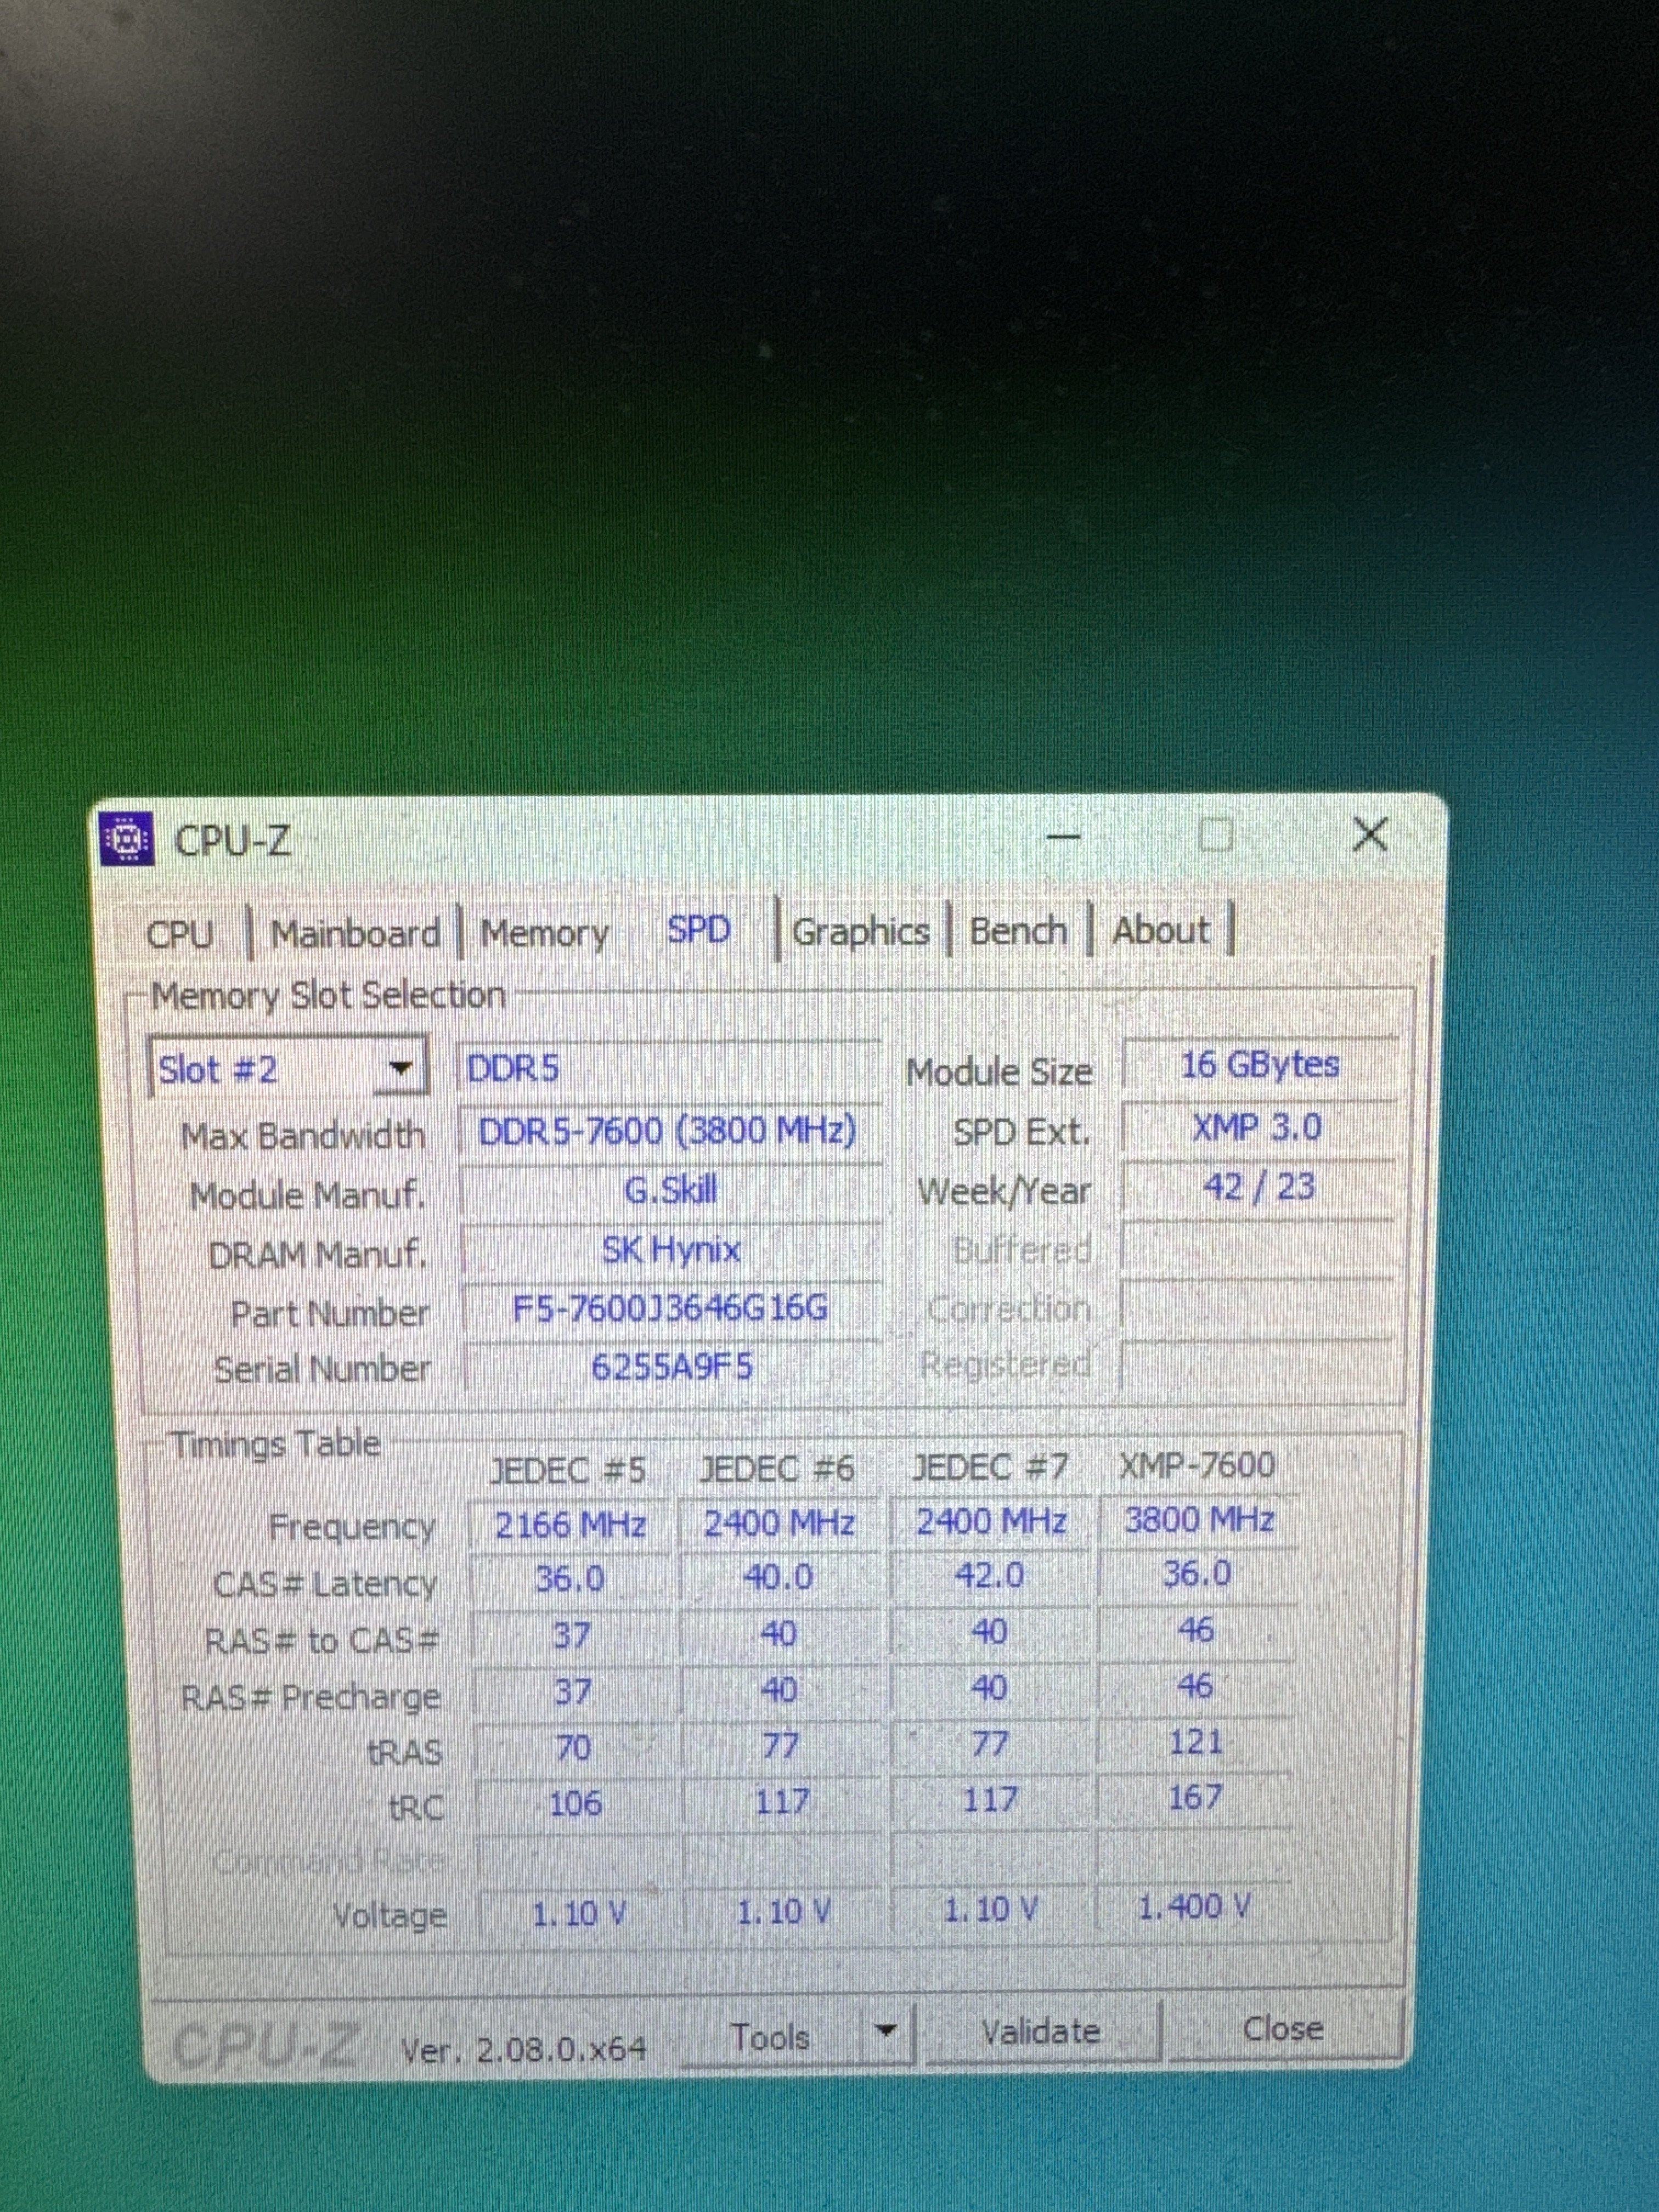Switch to the Graphics tab
The height and width of the screenshot is (2212, 1659).
(x=860, y=932)
